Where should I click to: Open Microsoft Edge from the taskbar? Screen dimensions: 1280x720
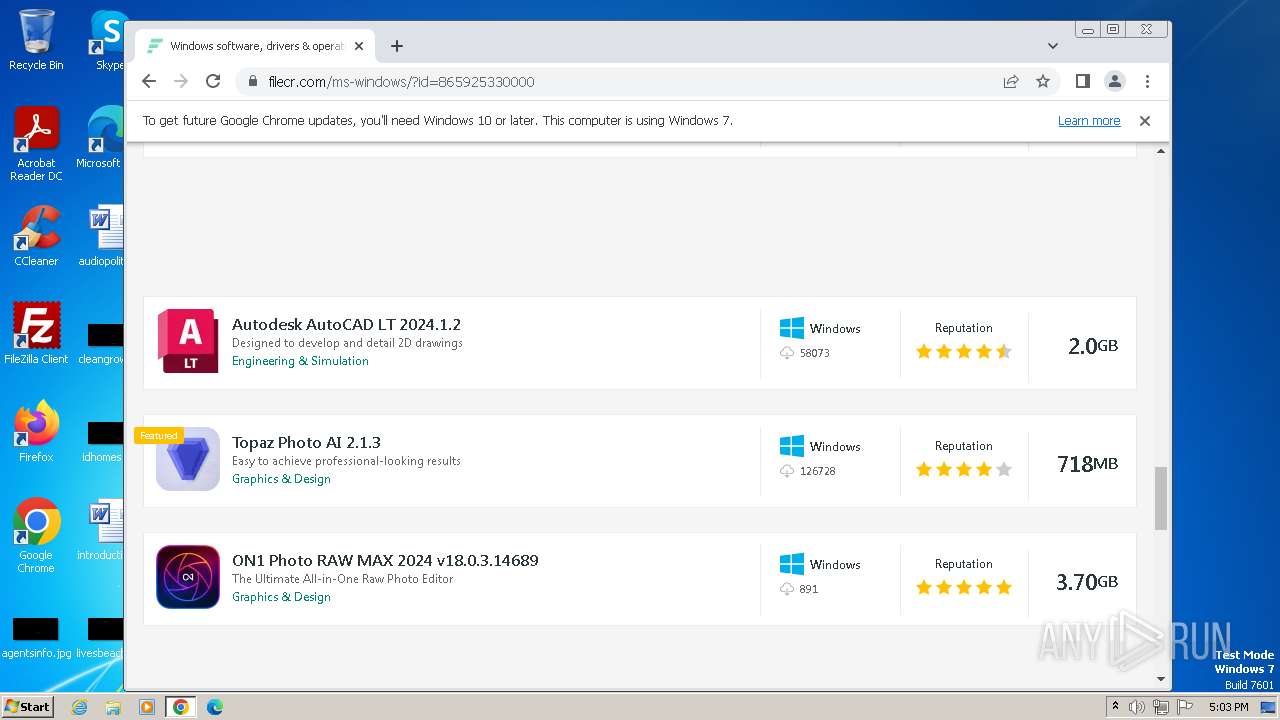pyautogui.click(x=215, y=707)
